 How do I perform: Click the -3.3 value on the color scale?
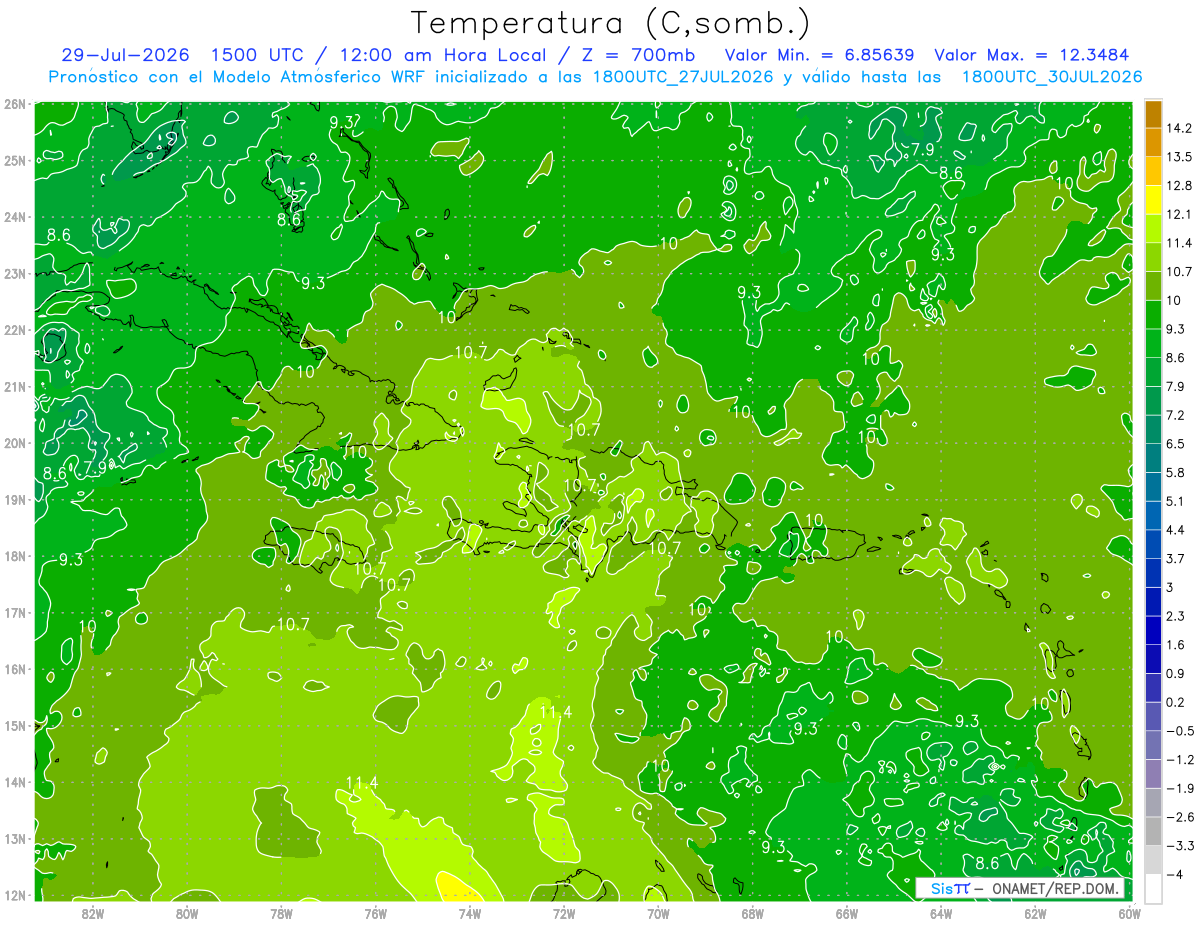[x=1180, y=846]
